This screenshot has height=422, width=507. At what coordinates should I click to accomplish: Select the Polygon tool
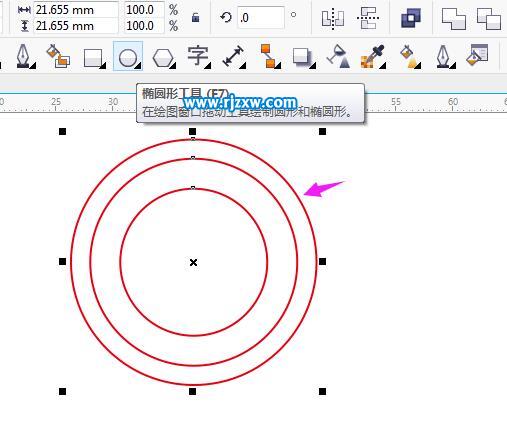(163, 58)
